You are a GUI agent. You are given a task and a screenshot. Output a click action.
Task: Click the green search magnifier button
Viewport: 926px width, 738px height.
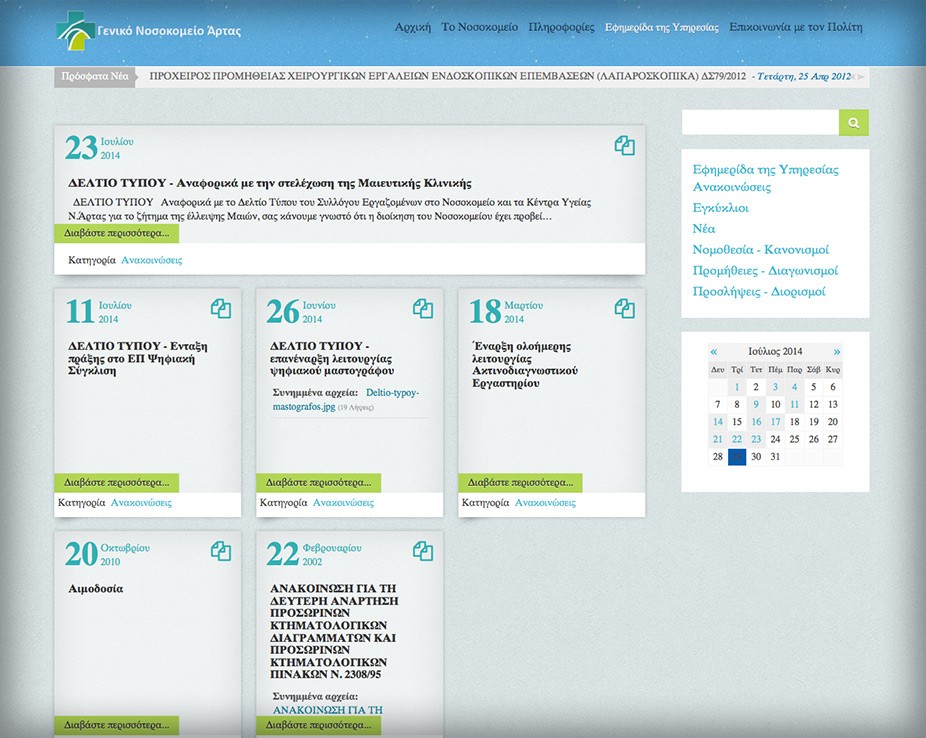tap(853, 123)
